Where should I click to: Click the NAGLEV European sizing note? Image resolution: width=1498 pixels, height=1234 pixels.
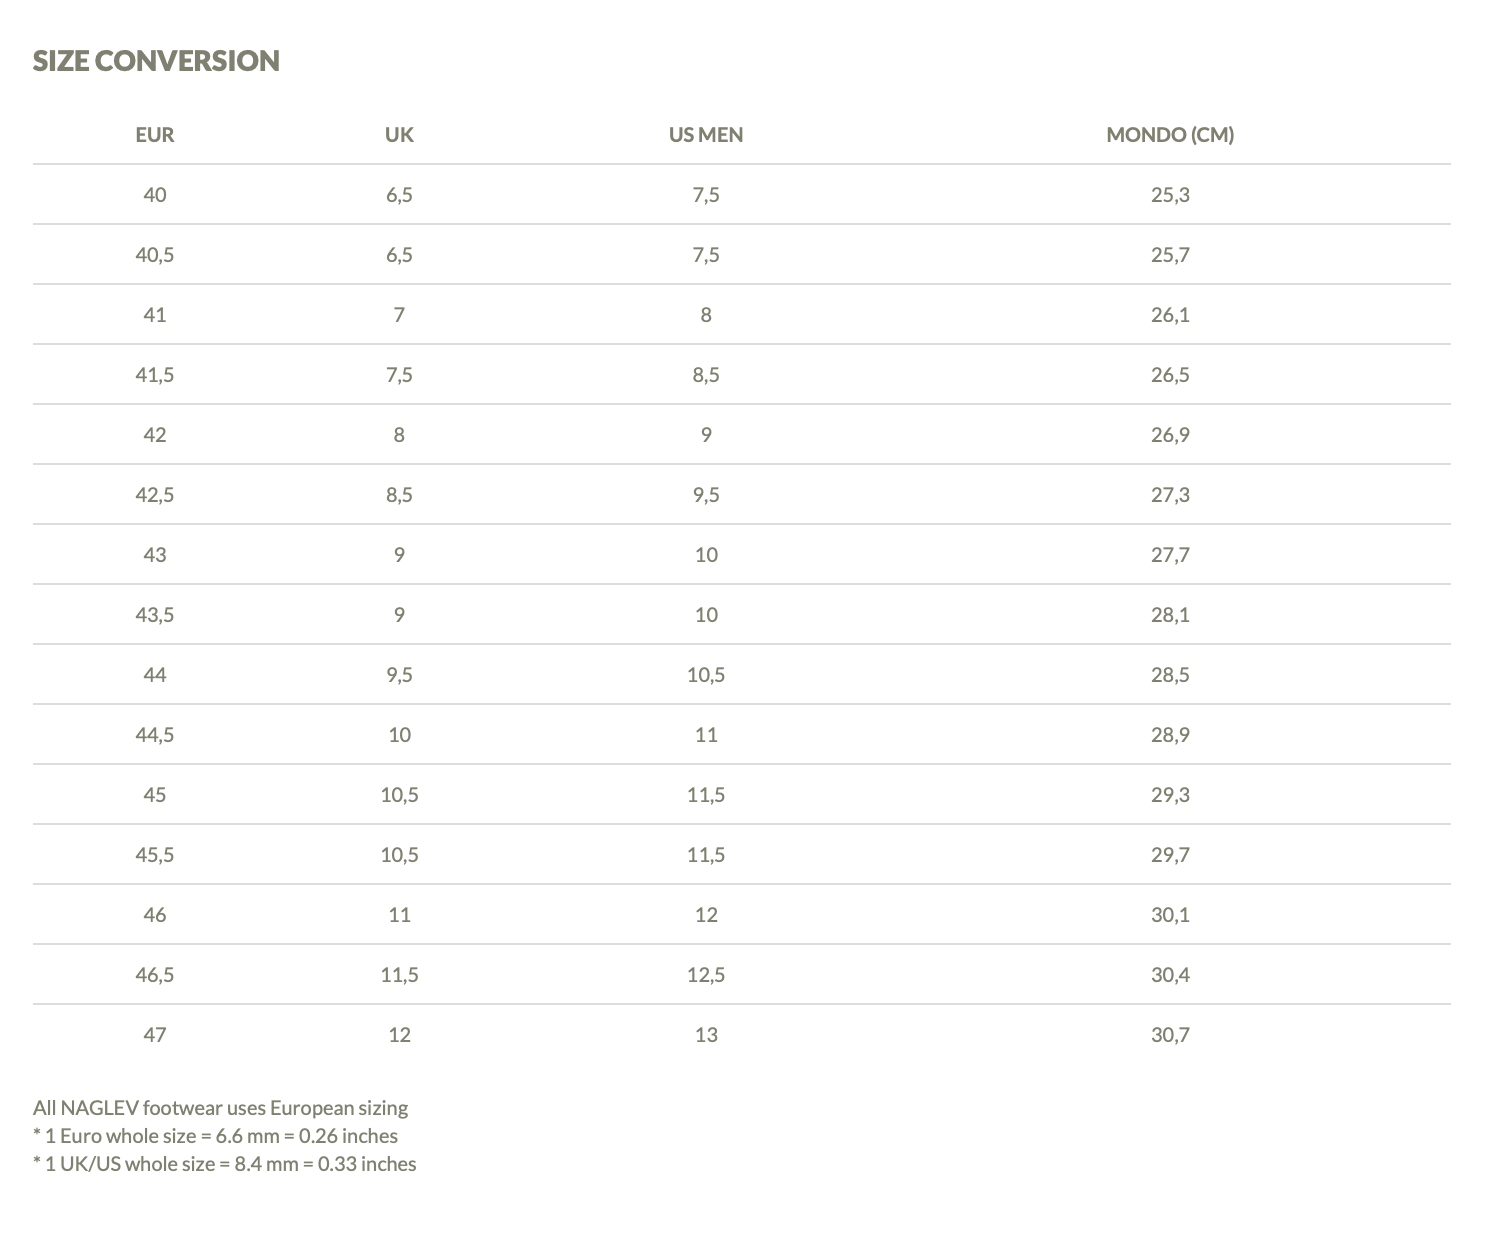tap(221, 1107)
